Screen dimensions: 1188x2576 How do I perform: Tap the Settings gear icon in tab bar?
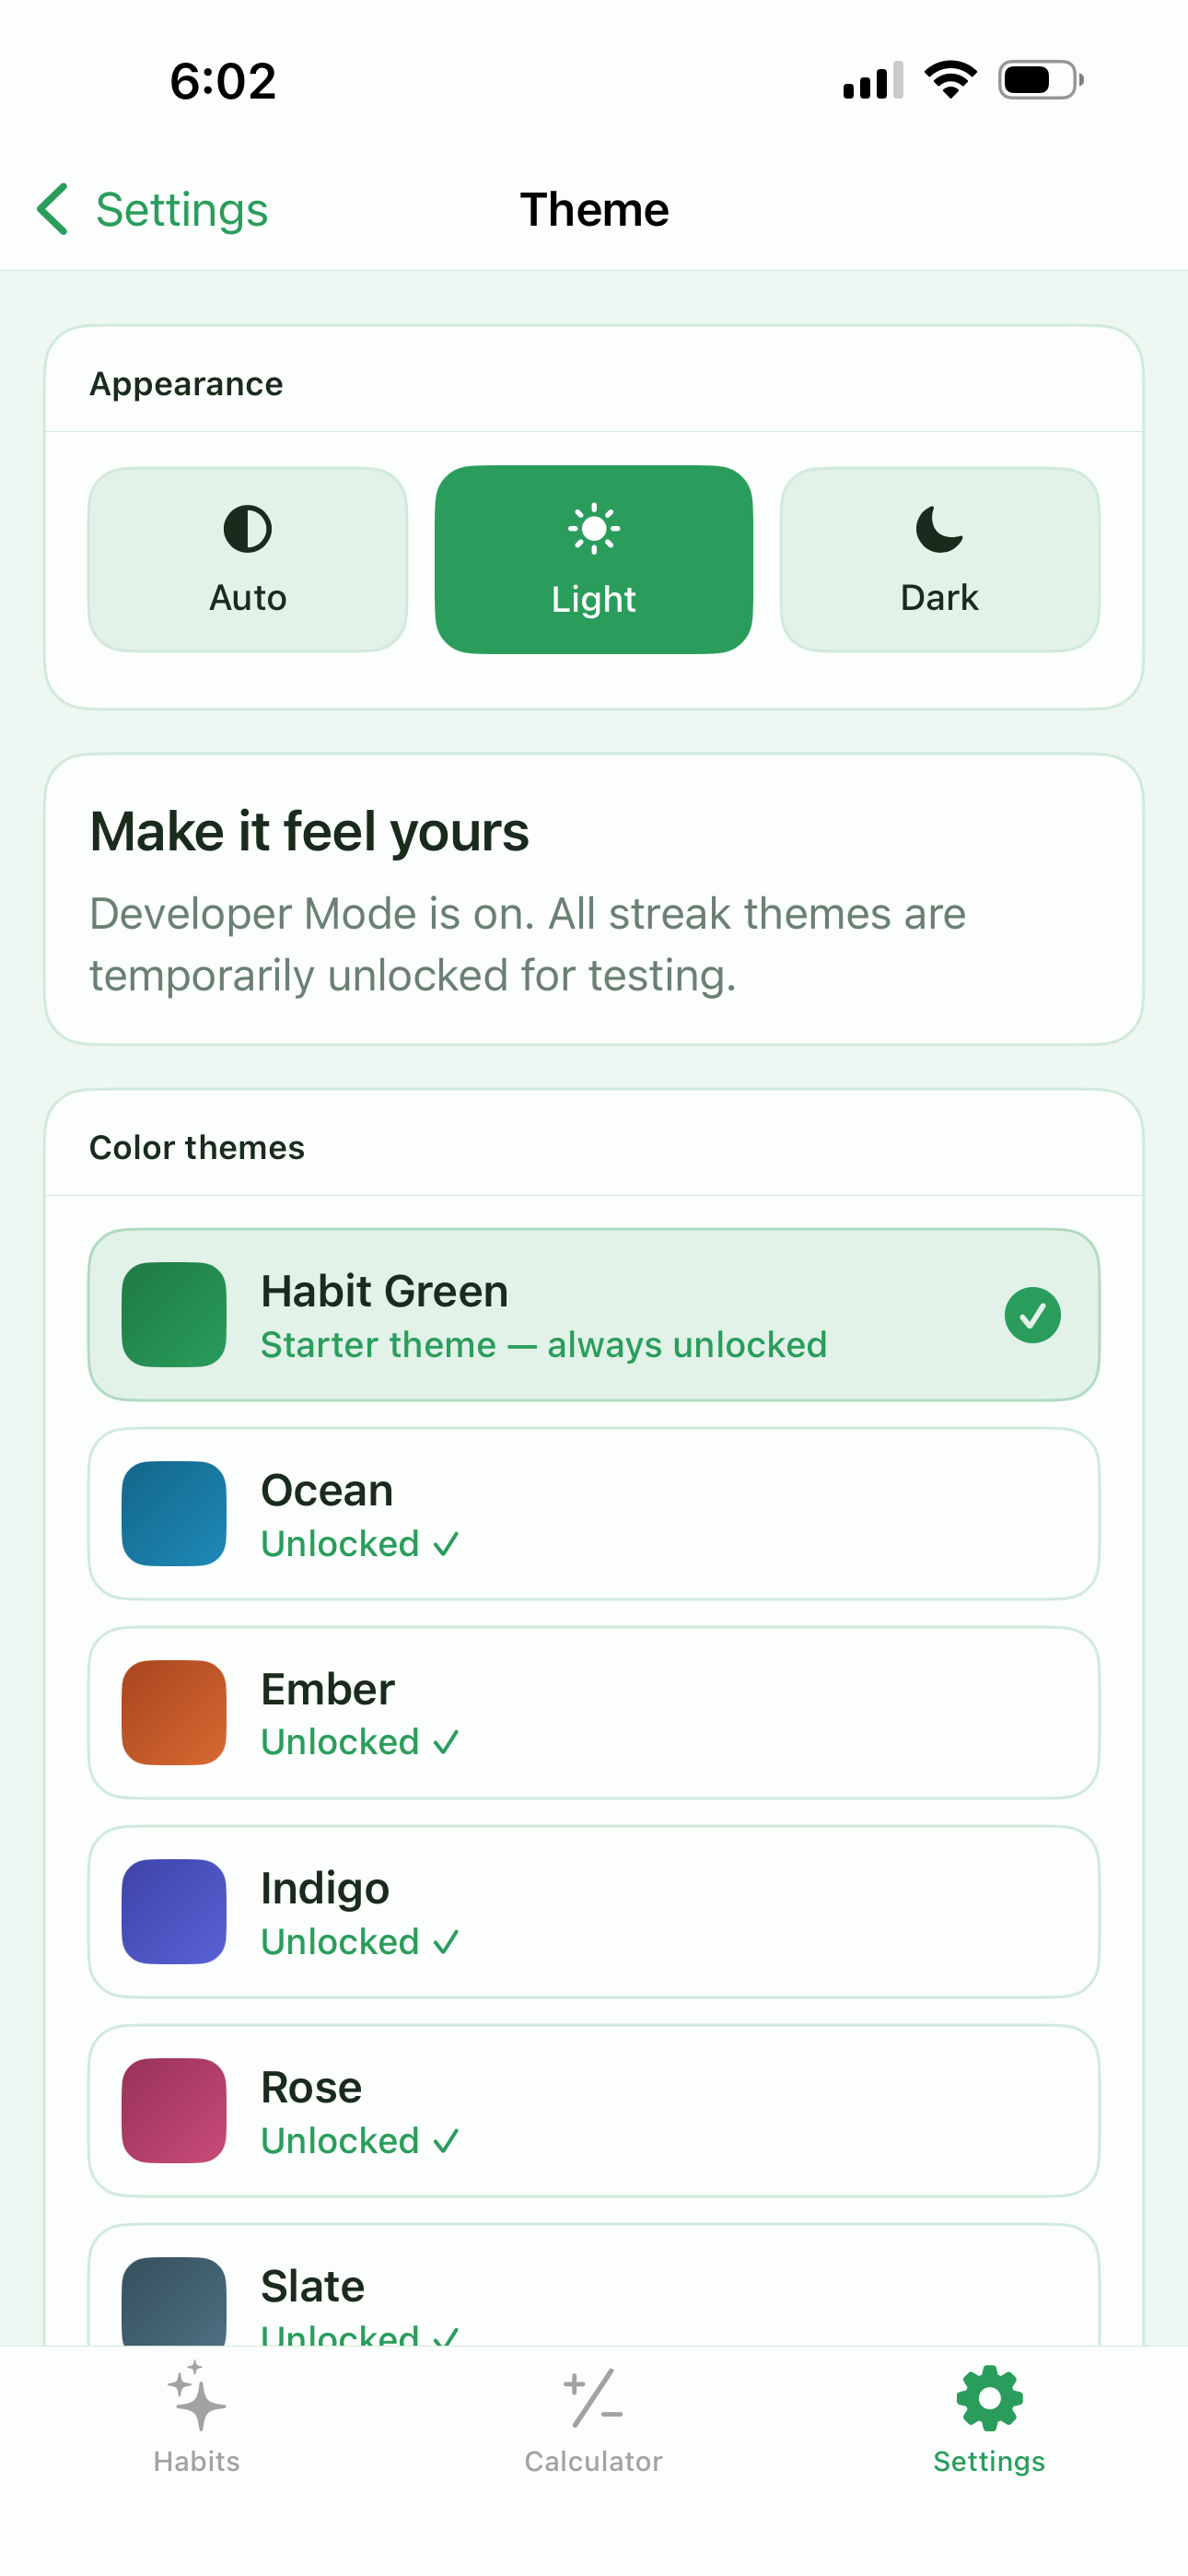tap(989, 2398)
